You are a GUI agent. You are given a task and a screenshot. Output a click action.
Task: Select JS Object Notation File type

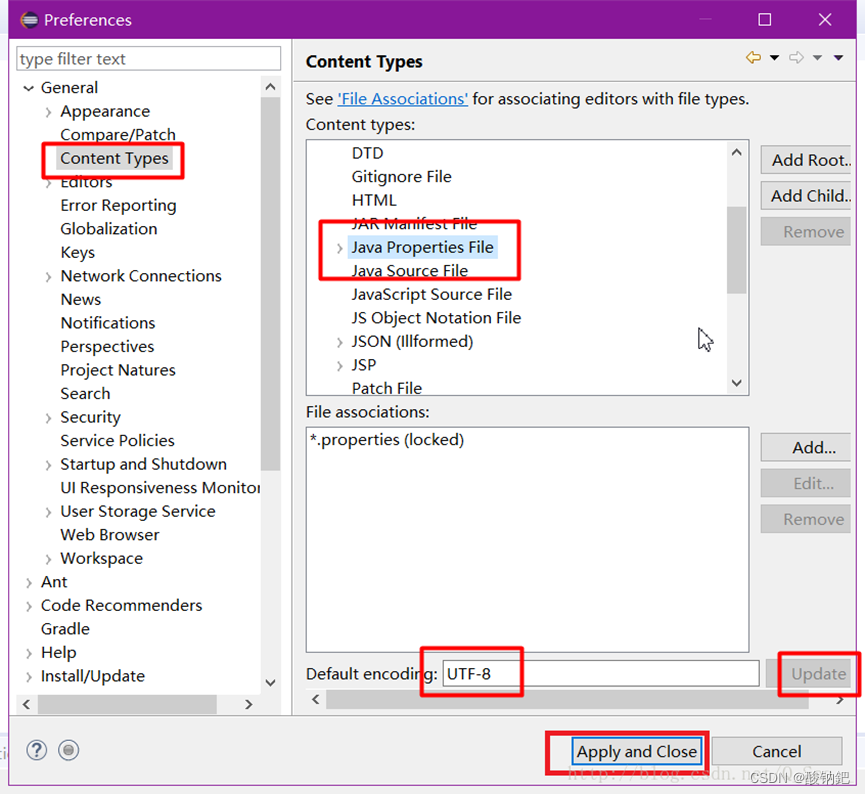tap(436, 318)
